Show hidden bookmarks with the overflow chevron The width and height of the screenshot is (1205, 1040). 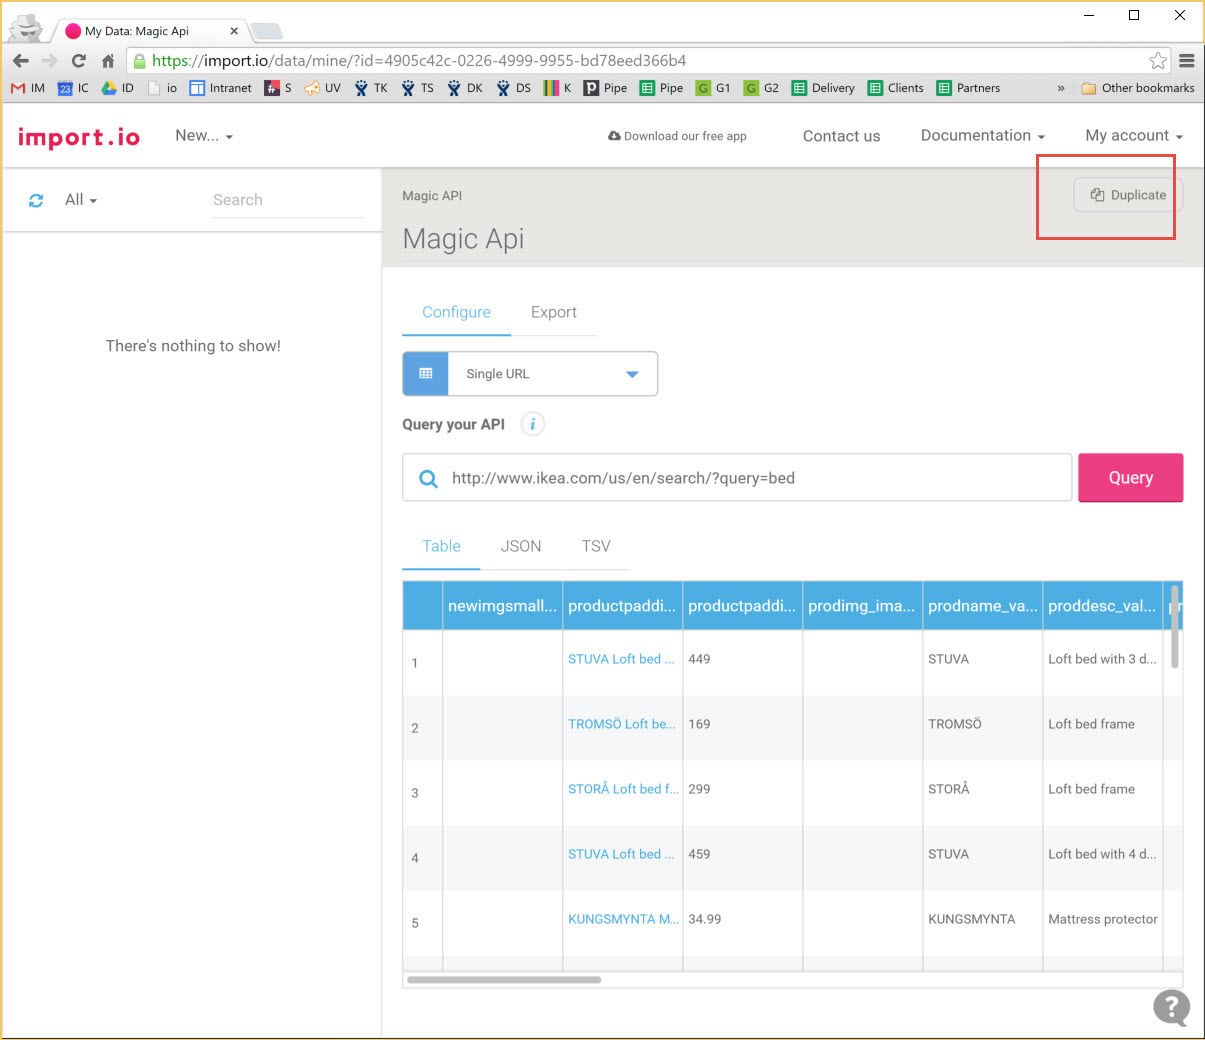1061,88
